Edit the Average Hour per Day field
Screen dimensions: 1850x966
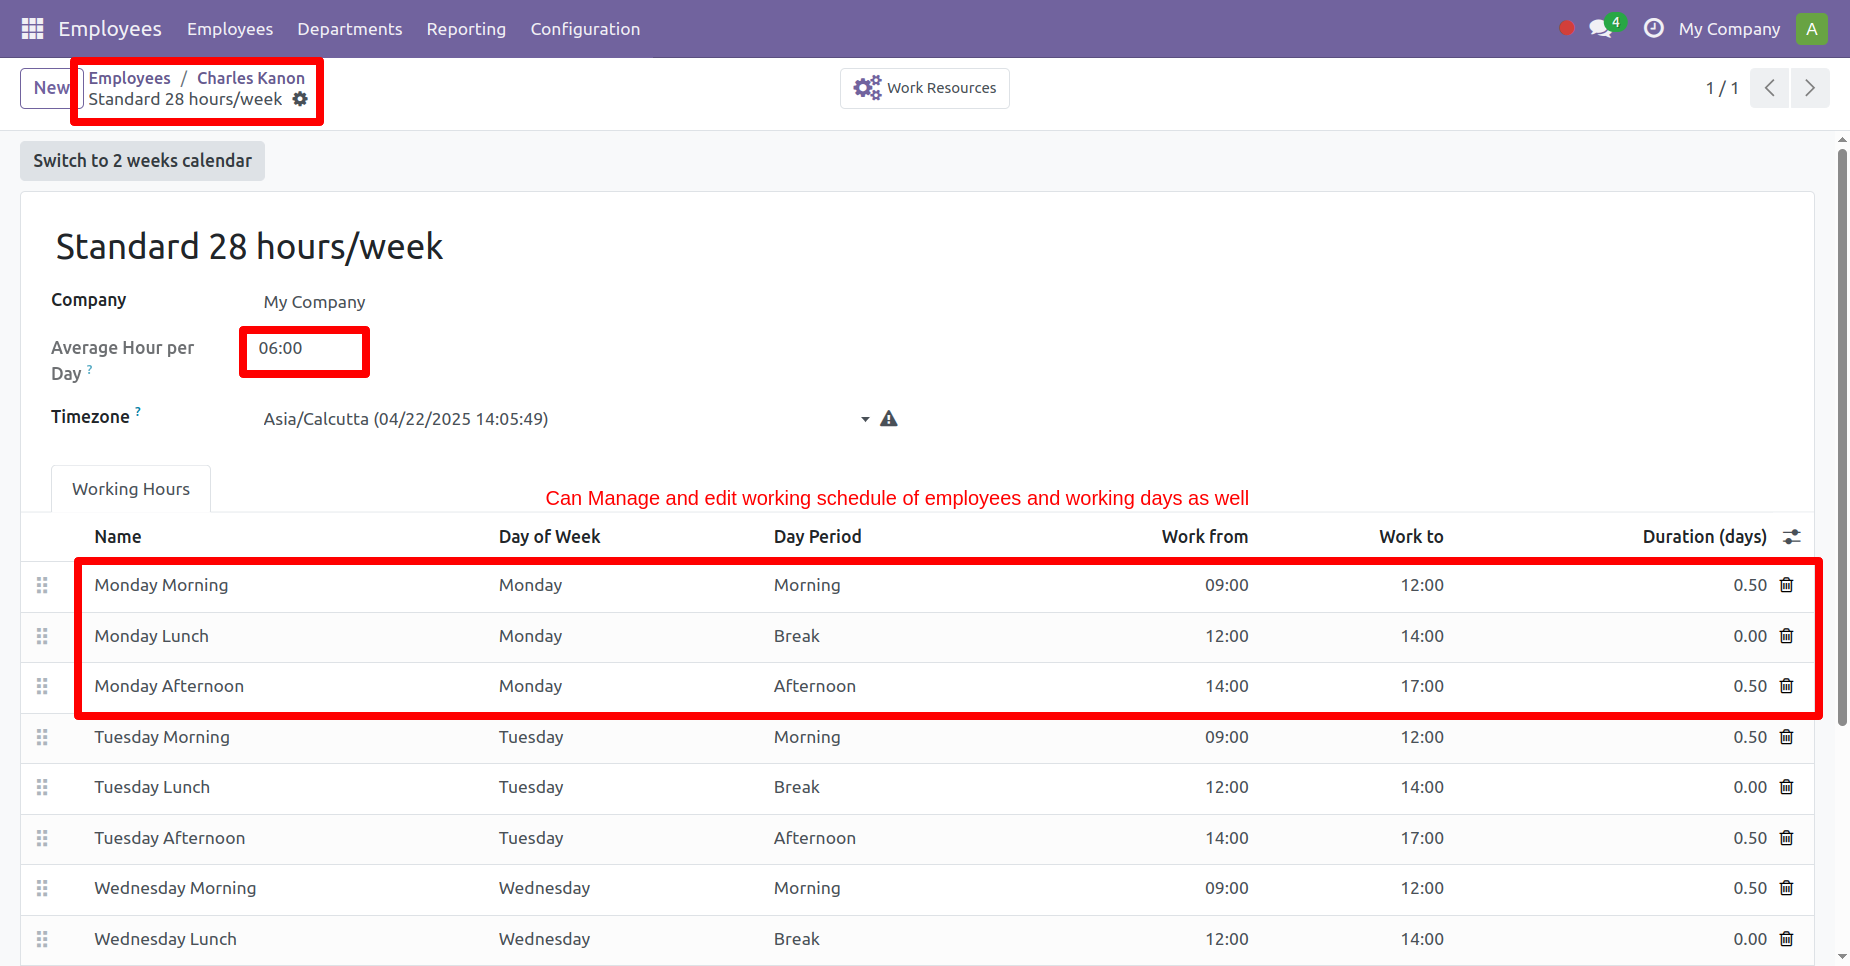pos(303,349)
